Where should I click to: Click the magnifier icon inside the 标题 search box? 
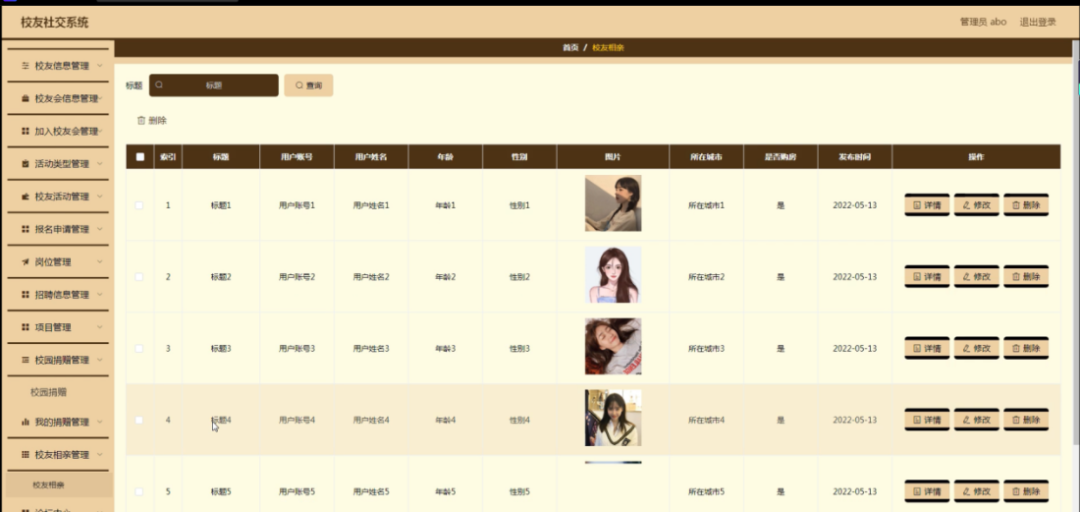coord(159,85)
